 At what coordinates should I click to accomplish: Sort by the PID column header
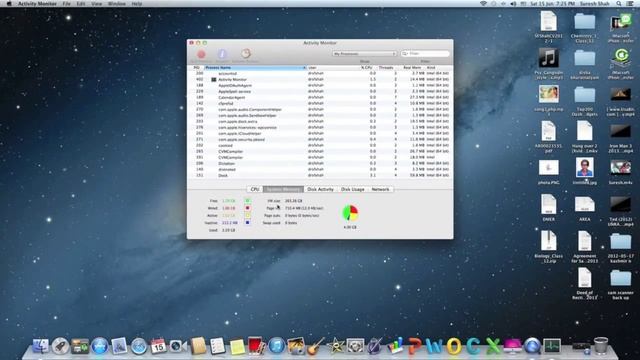(197, 68)
